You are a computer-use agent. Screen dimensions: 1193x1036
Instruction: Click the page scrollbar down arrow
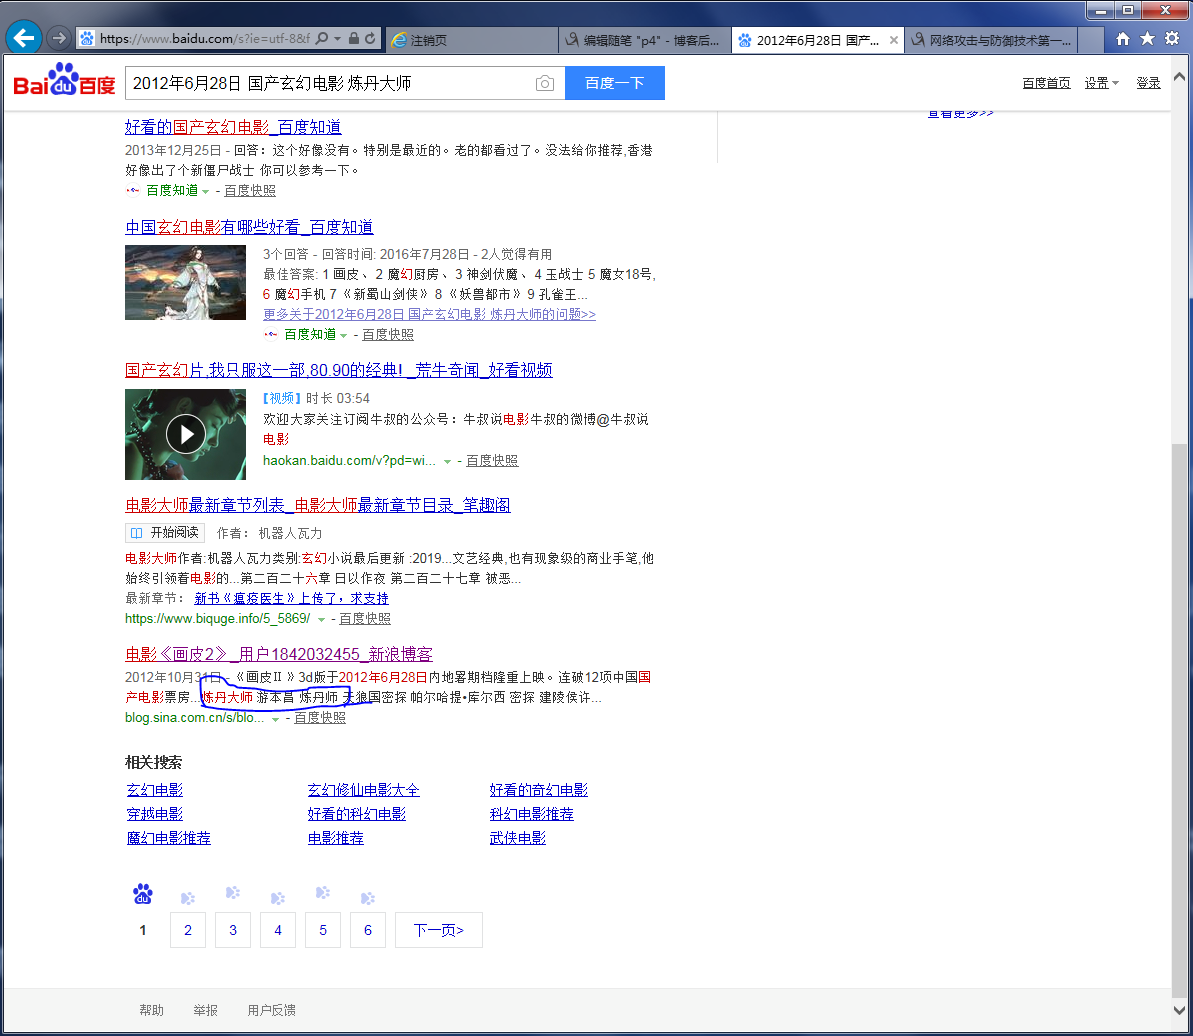coord(1179,1011)
